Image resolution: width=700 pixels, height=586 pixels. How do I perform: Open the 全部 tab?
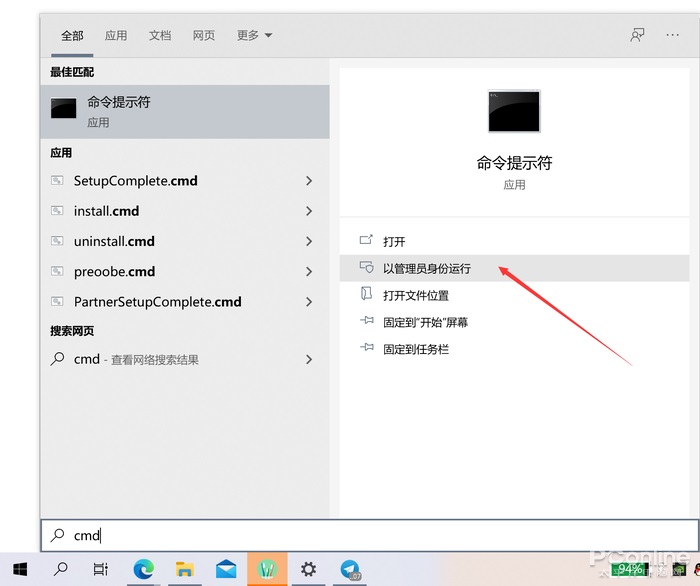[72, 35]
